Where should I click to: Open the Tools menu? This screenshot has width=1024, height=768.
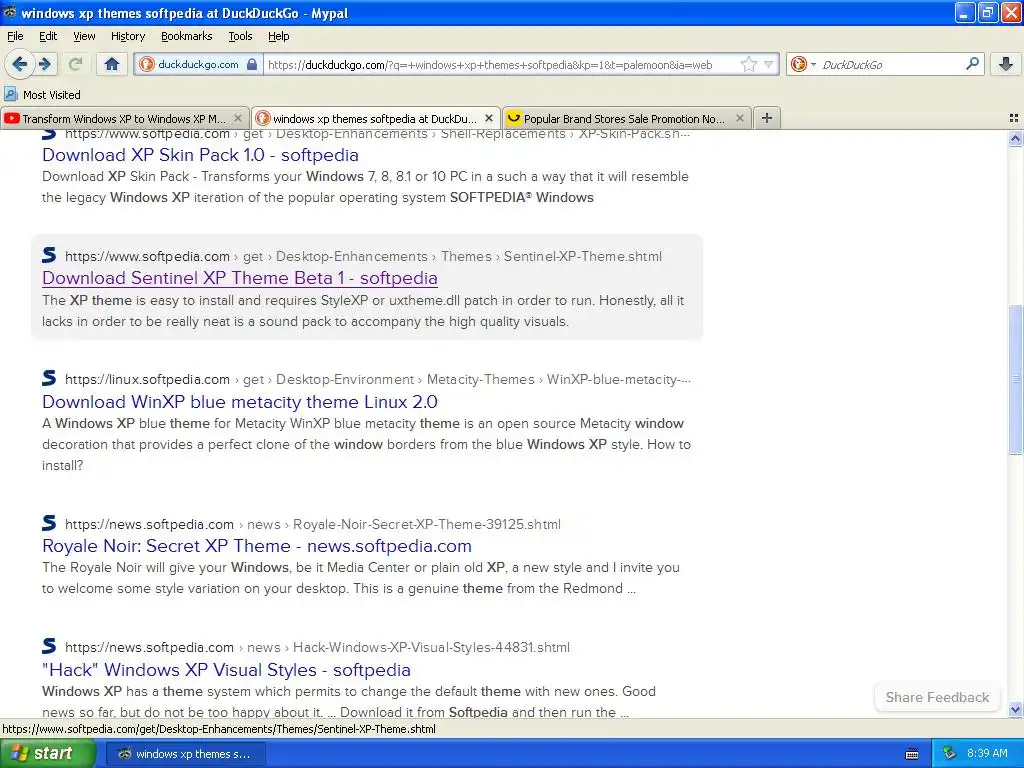240,36
